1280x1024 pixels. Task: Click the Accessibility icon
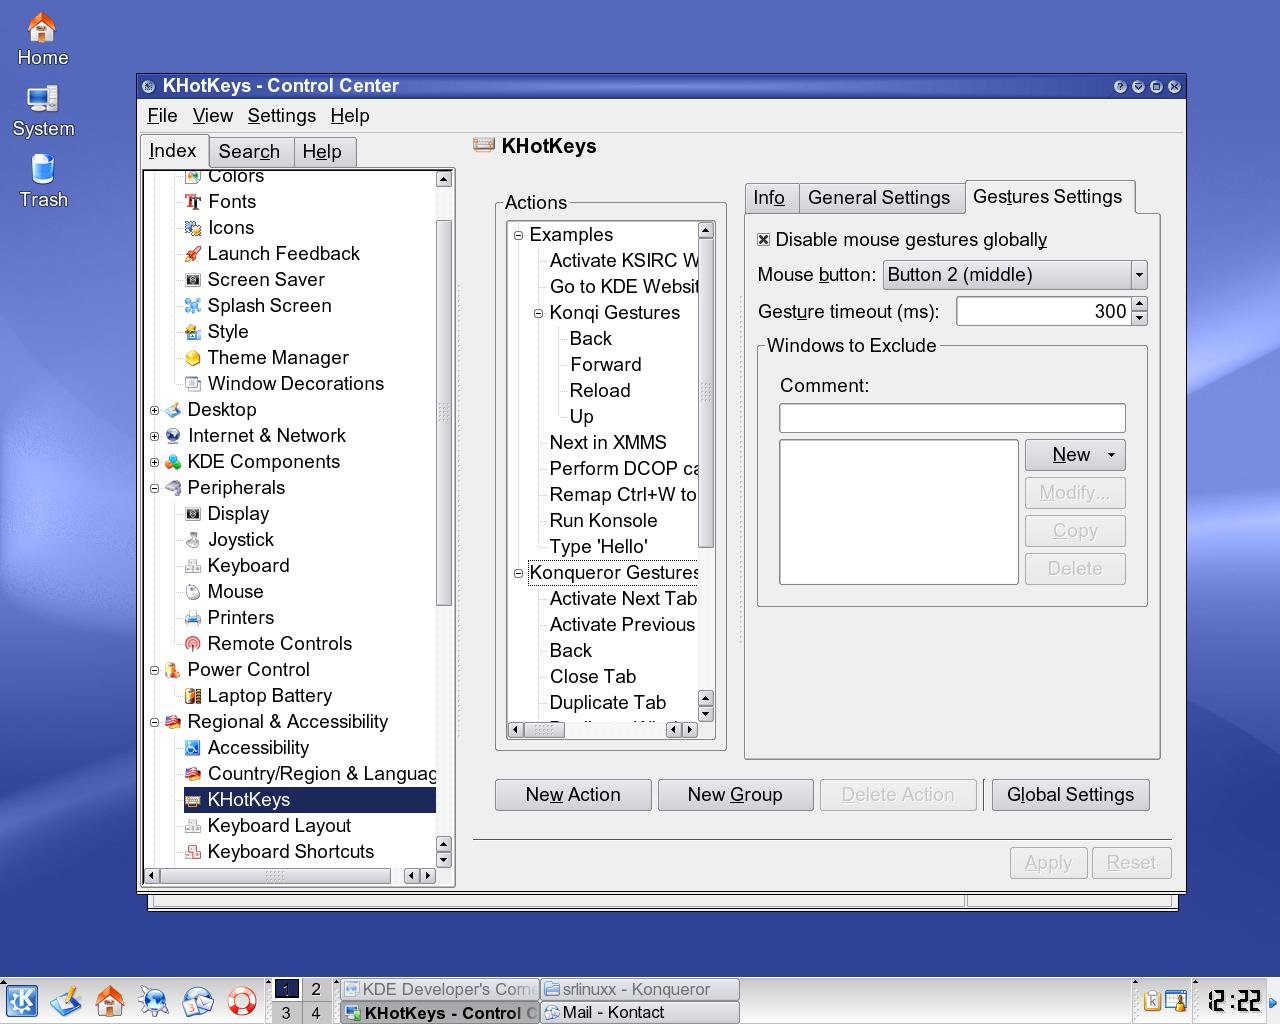[193, 748]
